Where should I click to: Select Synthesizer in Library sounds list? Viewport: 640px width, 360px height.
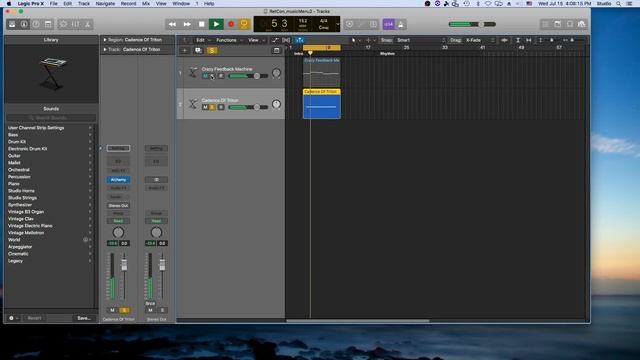[x=20, y=204]
